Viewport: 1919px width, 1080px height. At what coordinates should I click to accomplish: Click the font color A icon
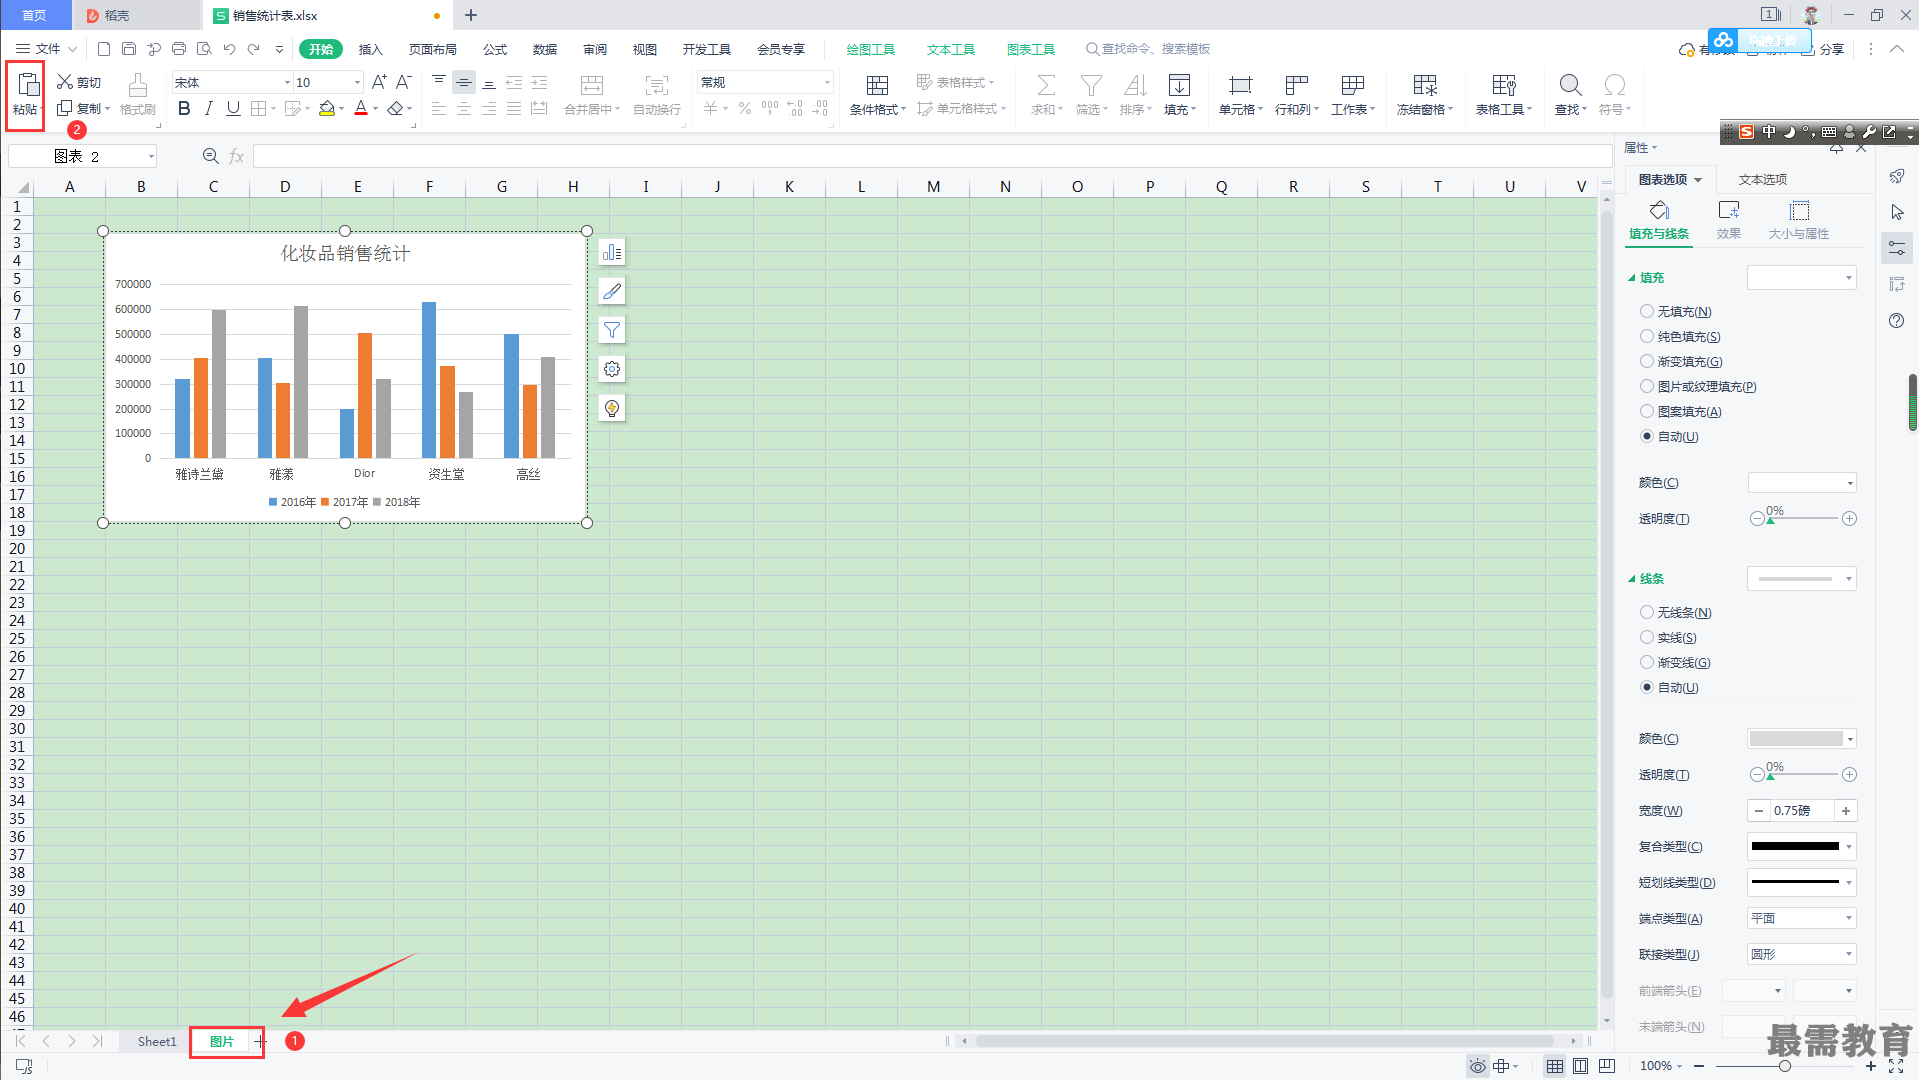click(x=361, y=108)
